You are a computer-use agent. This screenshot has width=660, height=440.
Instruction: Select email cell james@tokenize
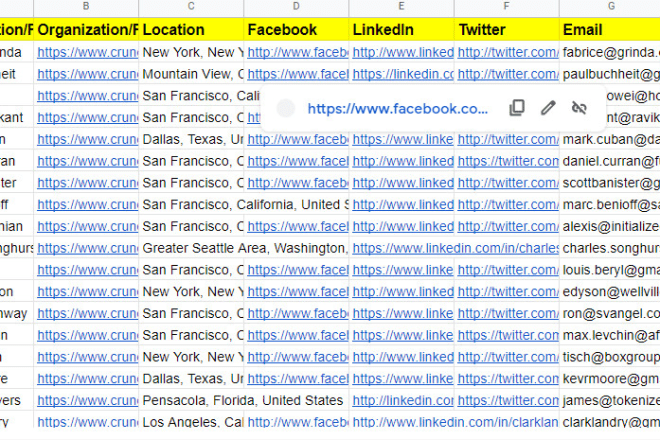click(610, 400)
